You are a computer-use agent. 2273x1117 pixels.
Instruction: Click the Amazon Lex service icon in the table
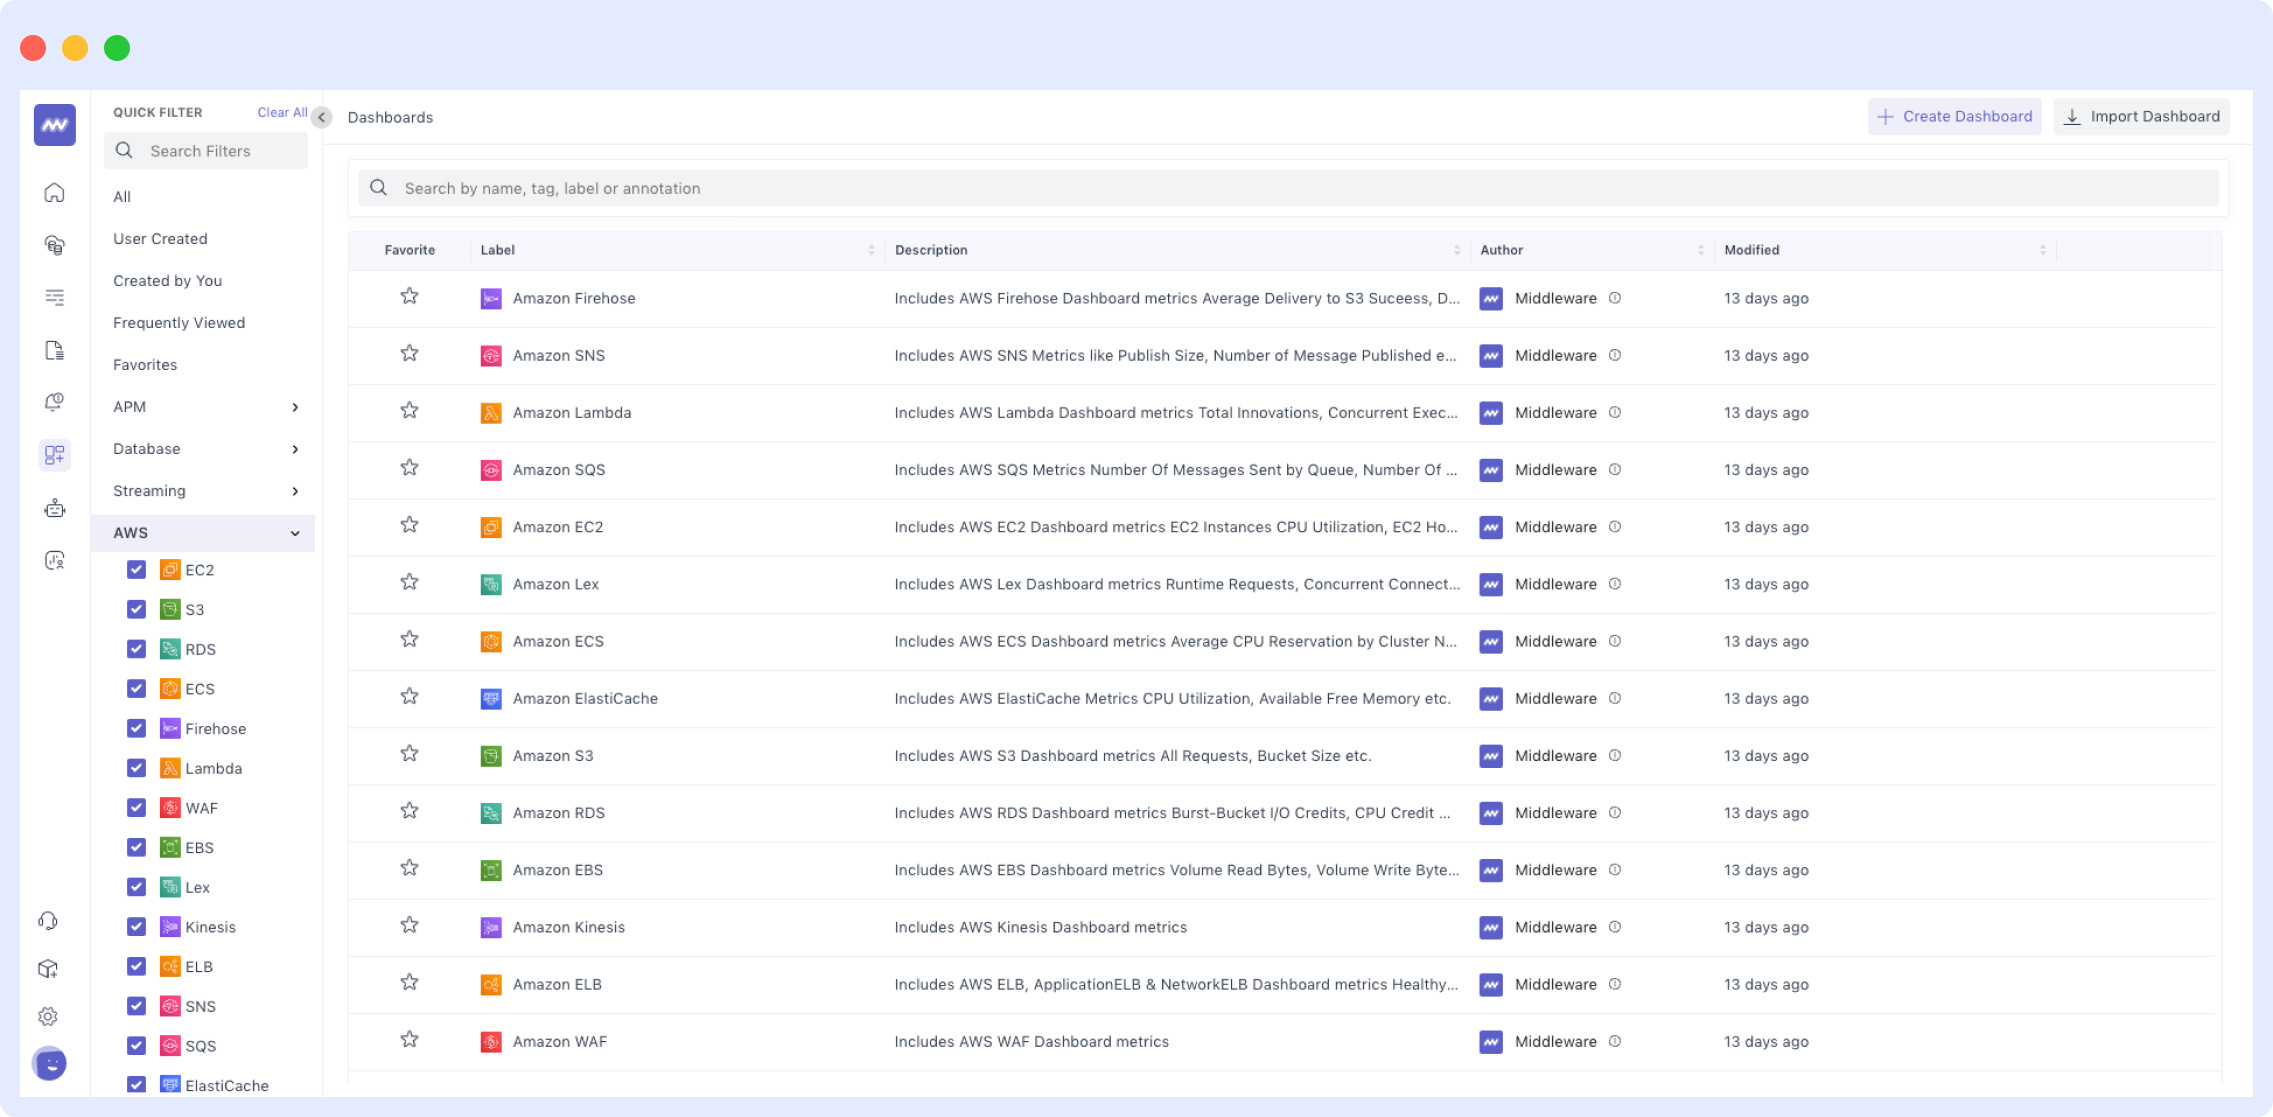pos(491,584)
